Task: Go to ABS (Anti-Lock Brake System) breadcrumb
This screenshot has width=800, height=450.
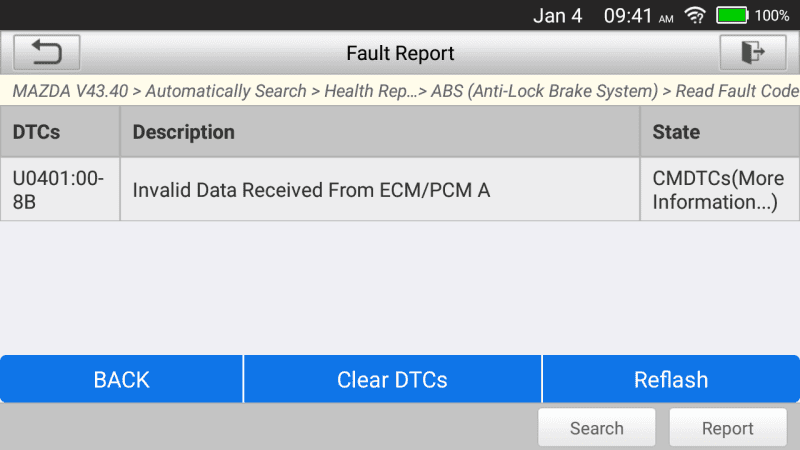Action: (544, 91)
